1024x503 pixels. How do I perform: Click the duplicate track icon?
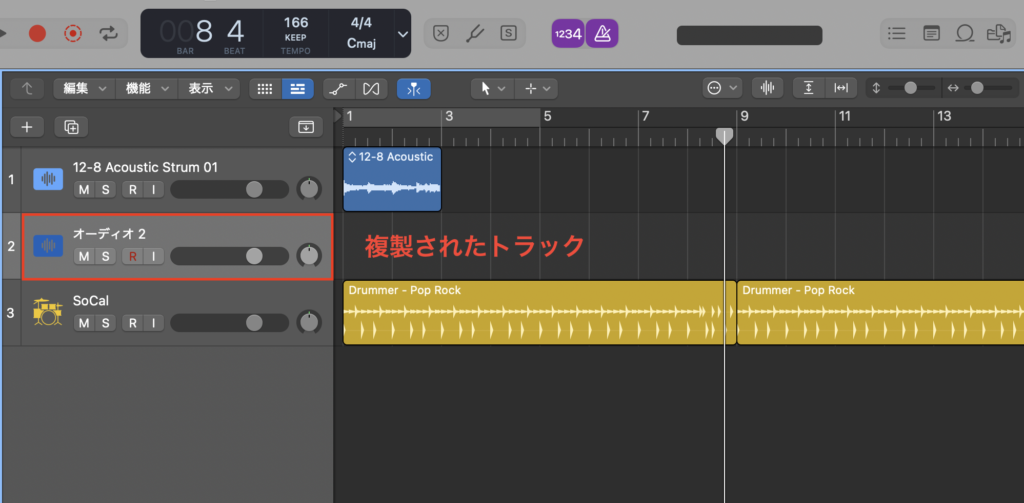coord(71,126)
